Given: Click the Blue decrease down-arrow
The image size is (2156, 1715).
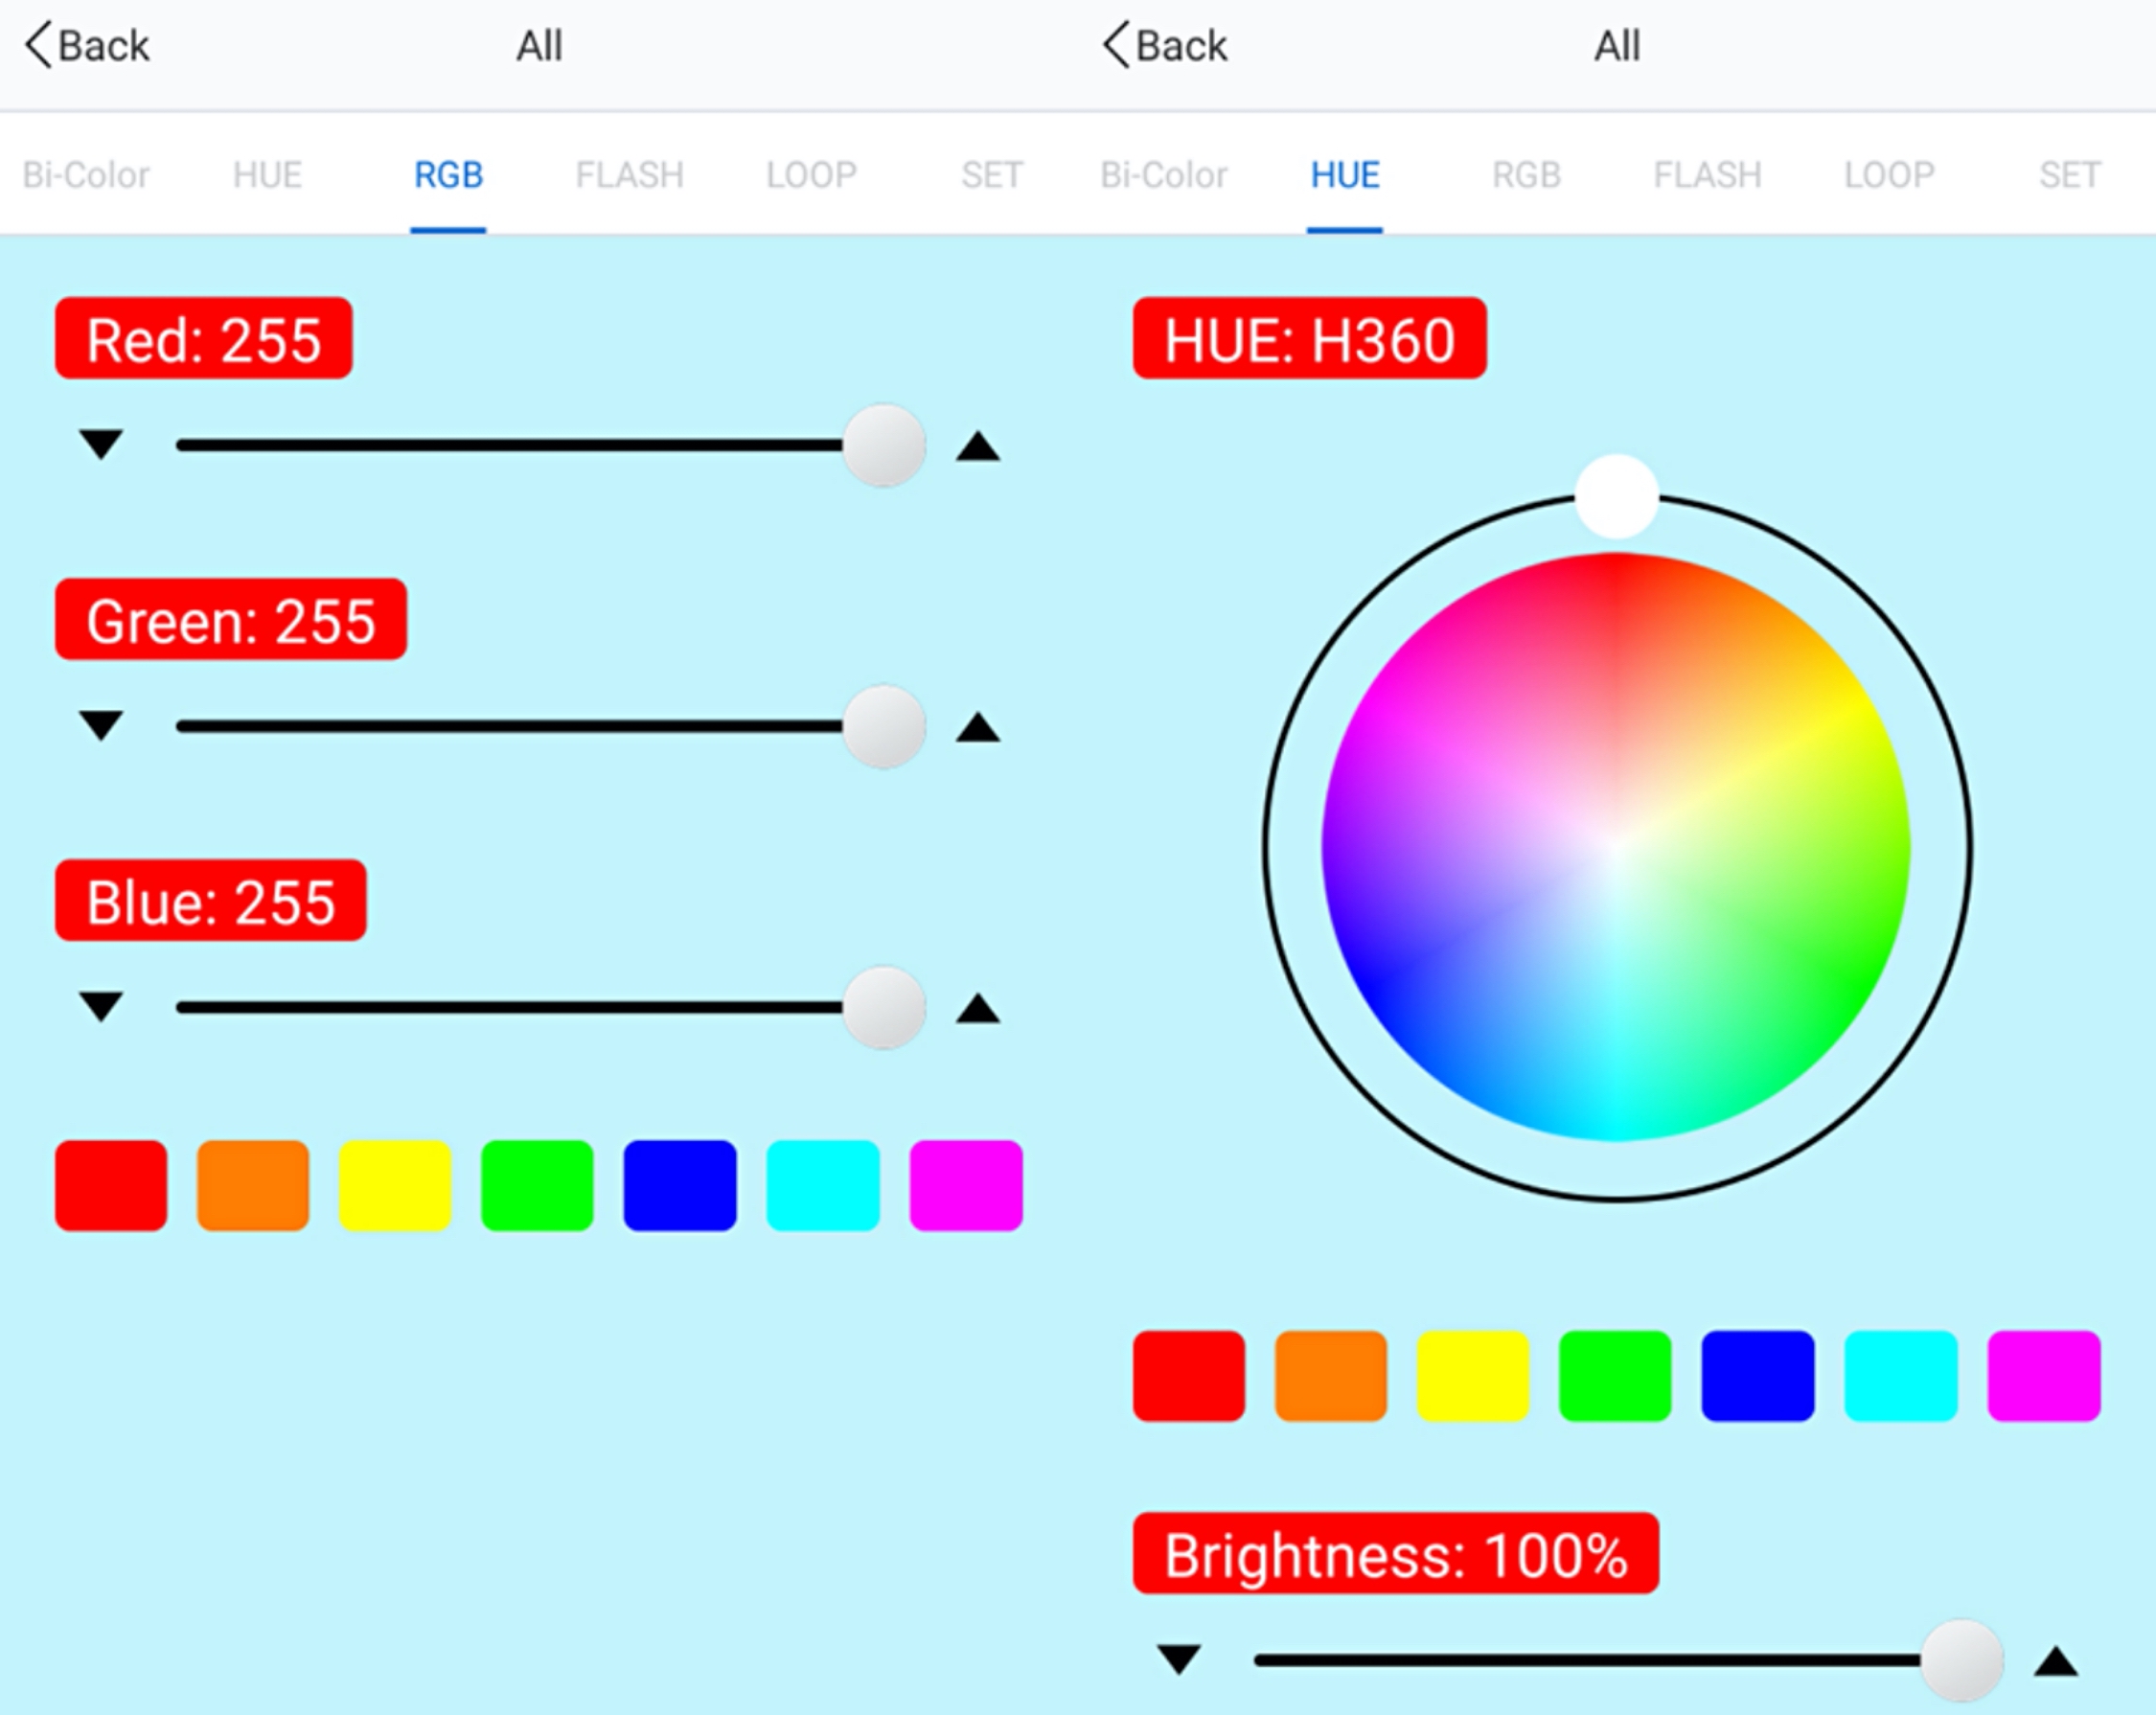Looking at the screenshot, I should coord(101,1005).
